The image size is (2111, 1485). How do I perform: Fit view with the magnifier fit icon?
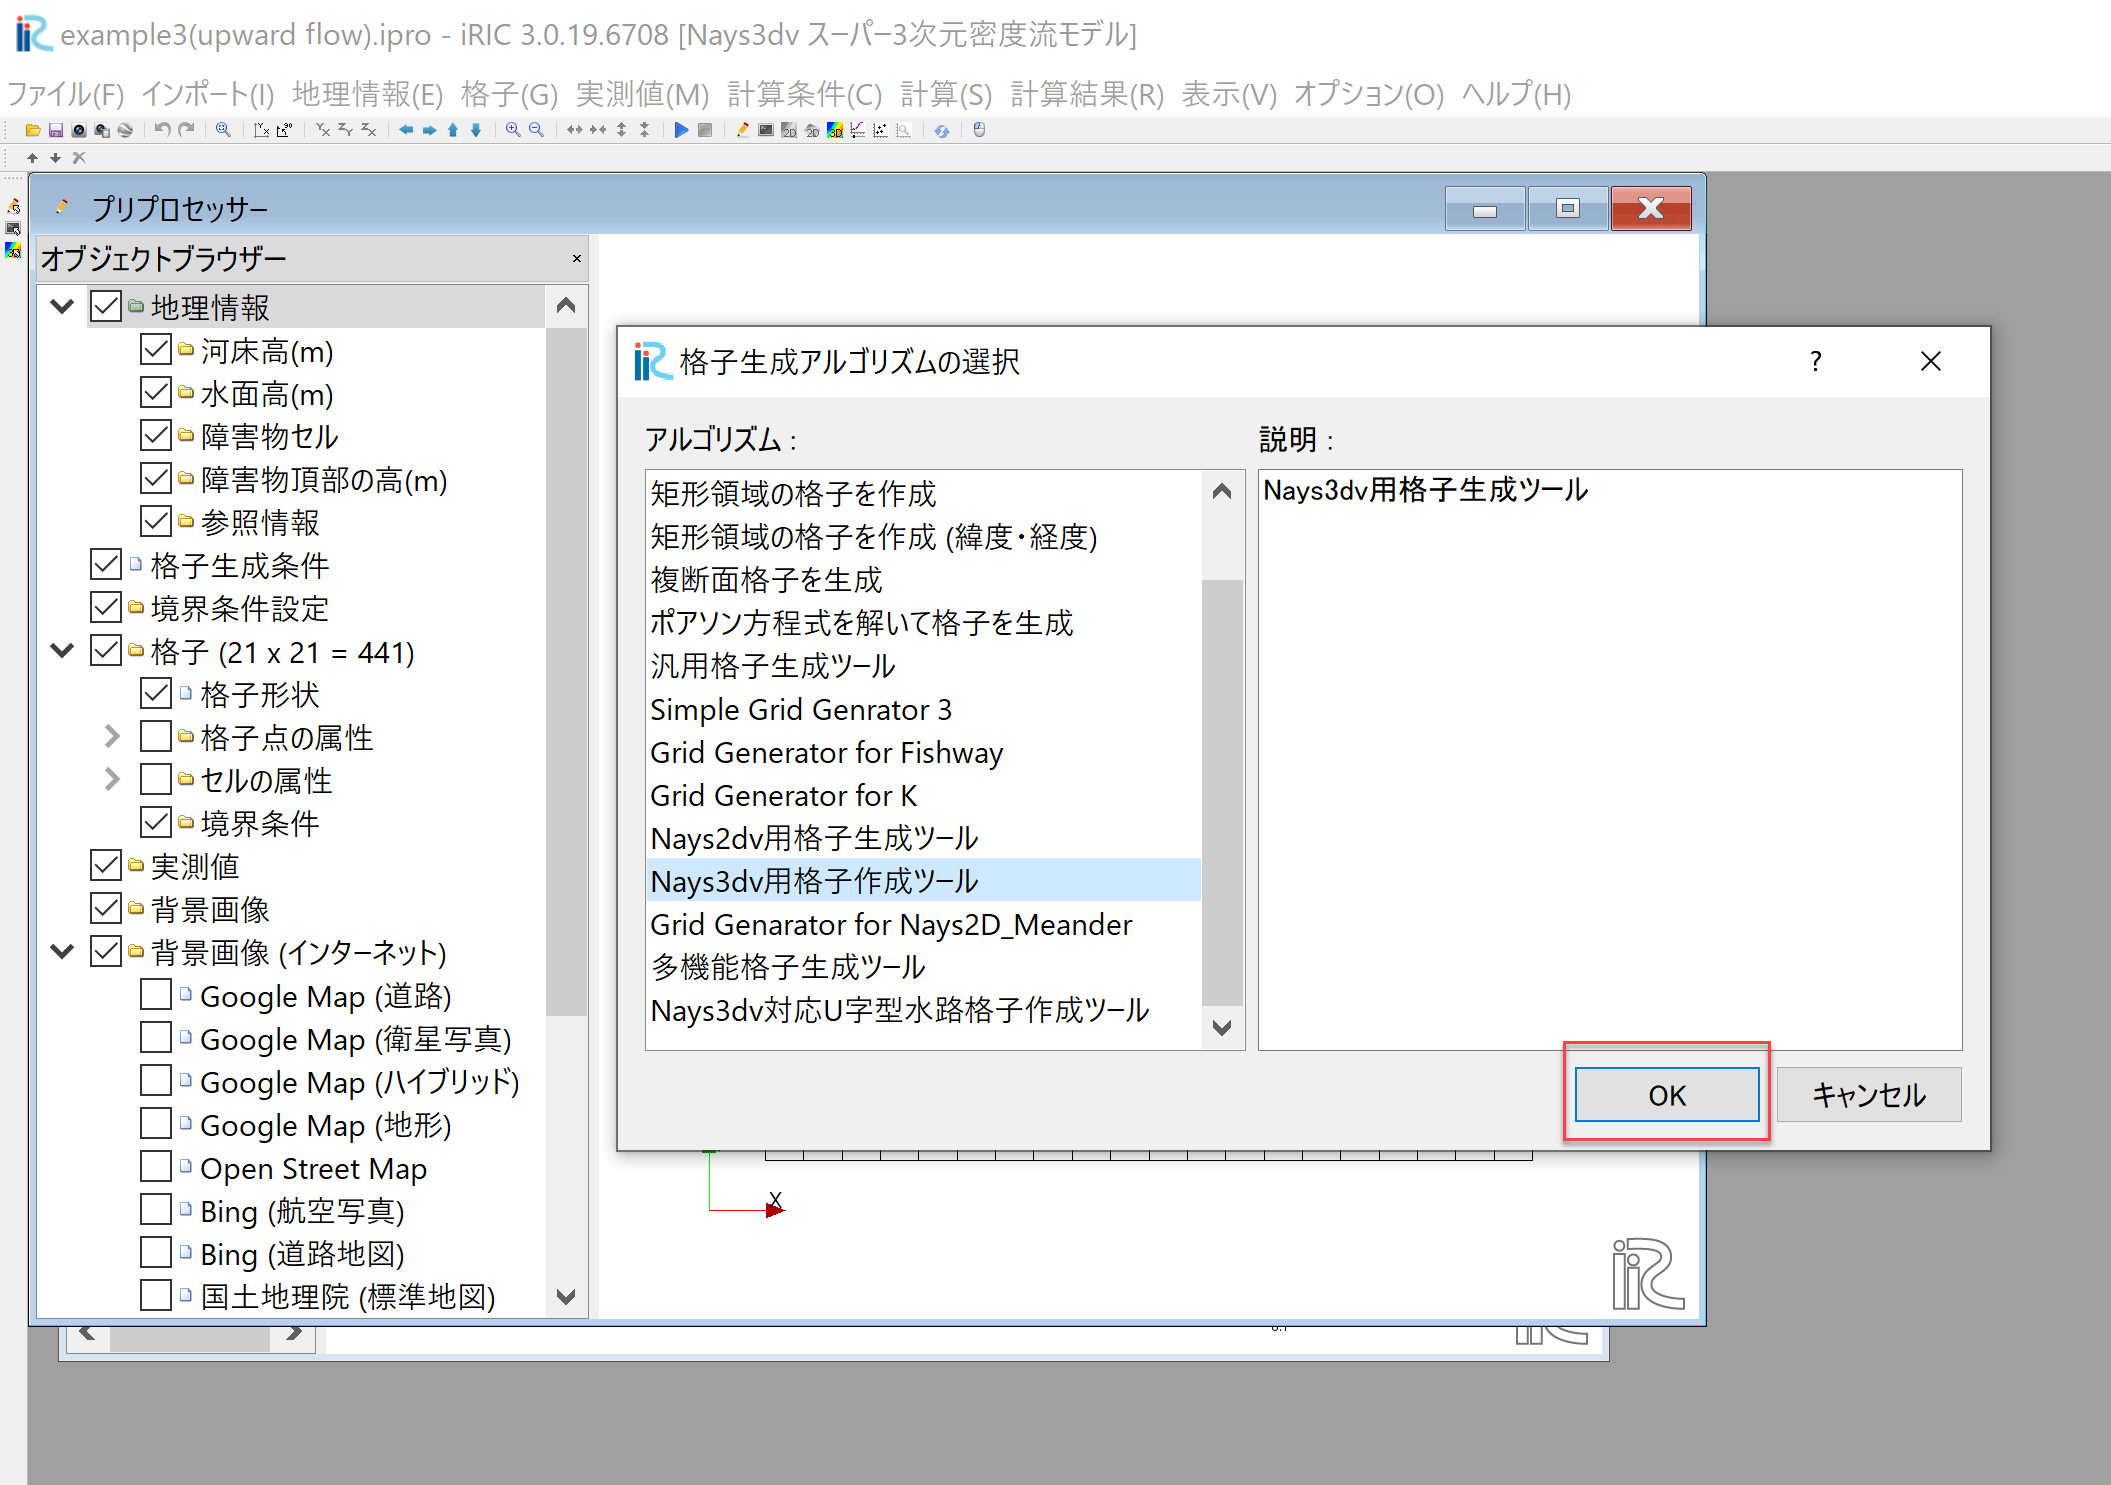(223, 130)
